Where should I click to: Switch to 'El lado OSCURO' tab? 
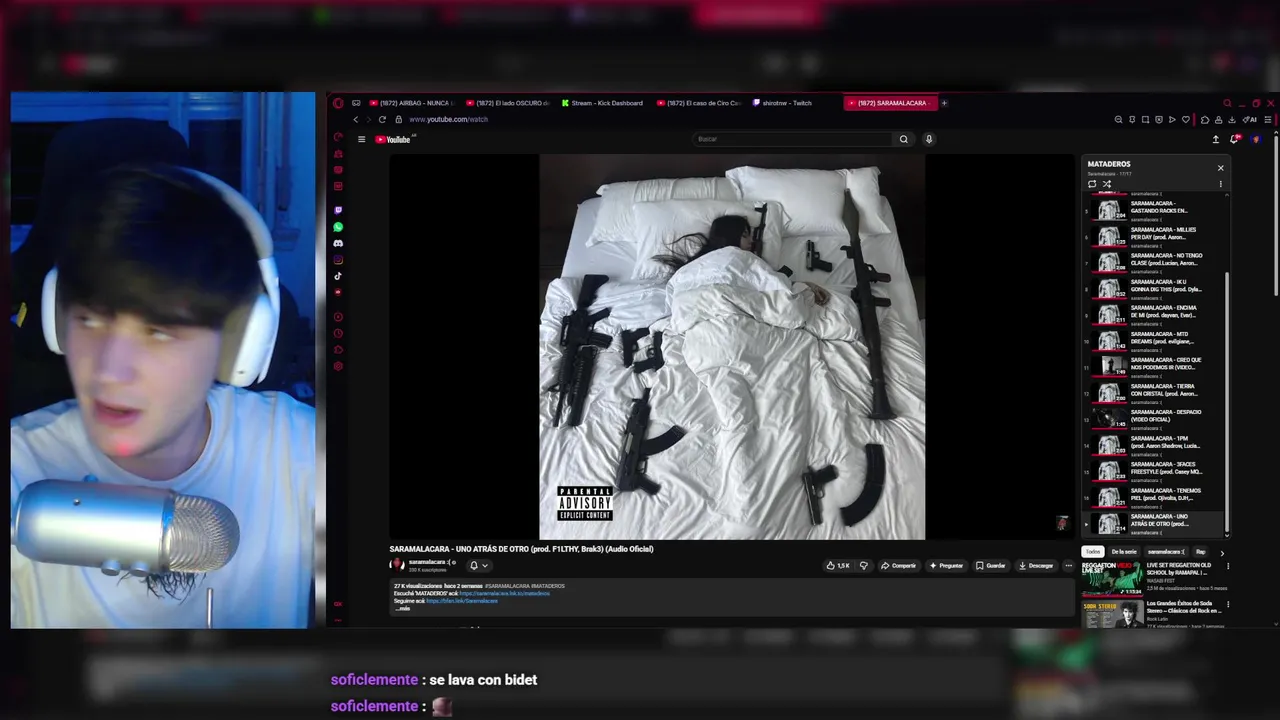coord(507,103)
